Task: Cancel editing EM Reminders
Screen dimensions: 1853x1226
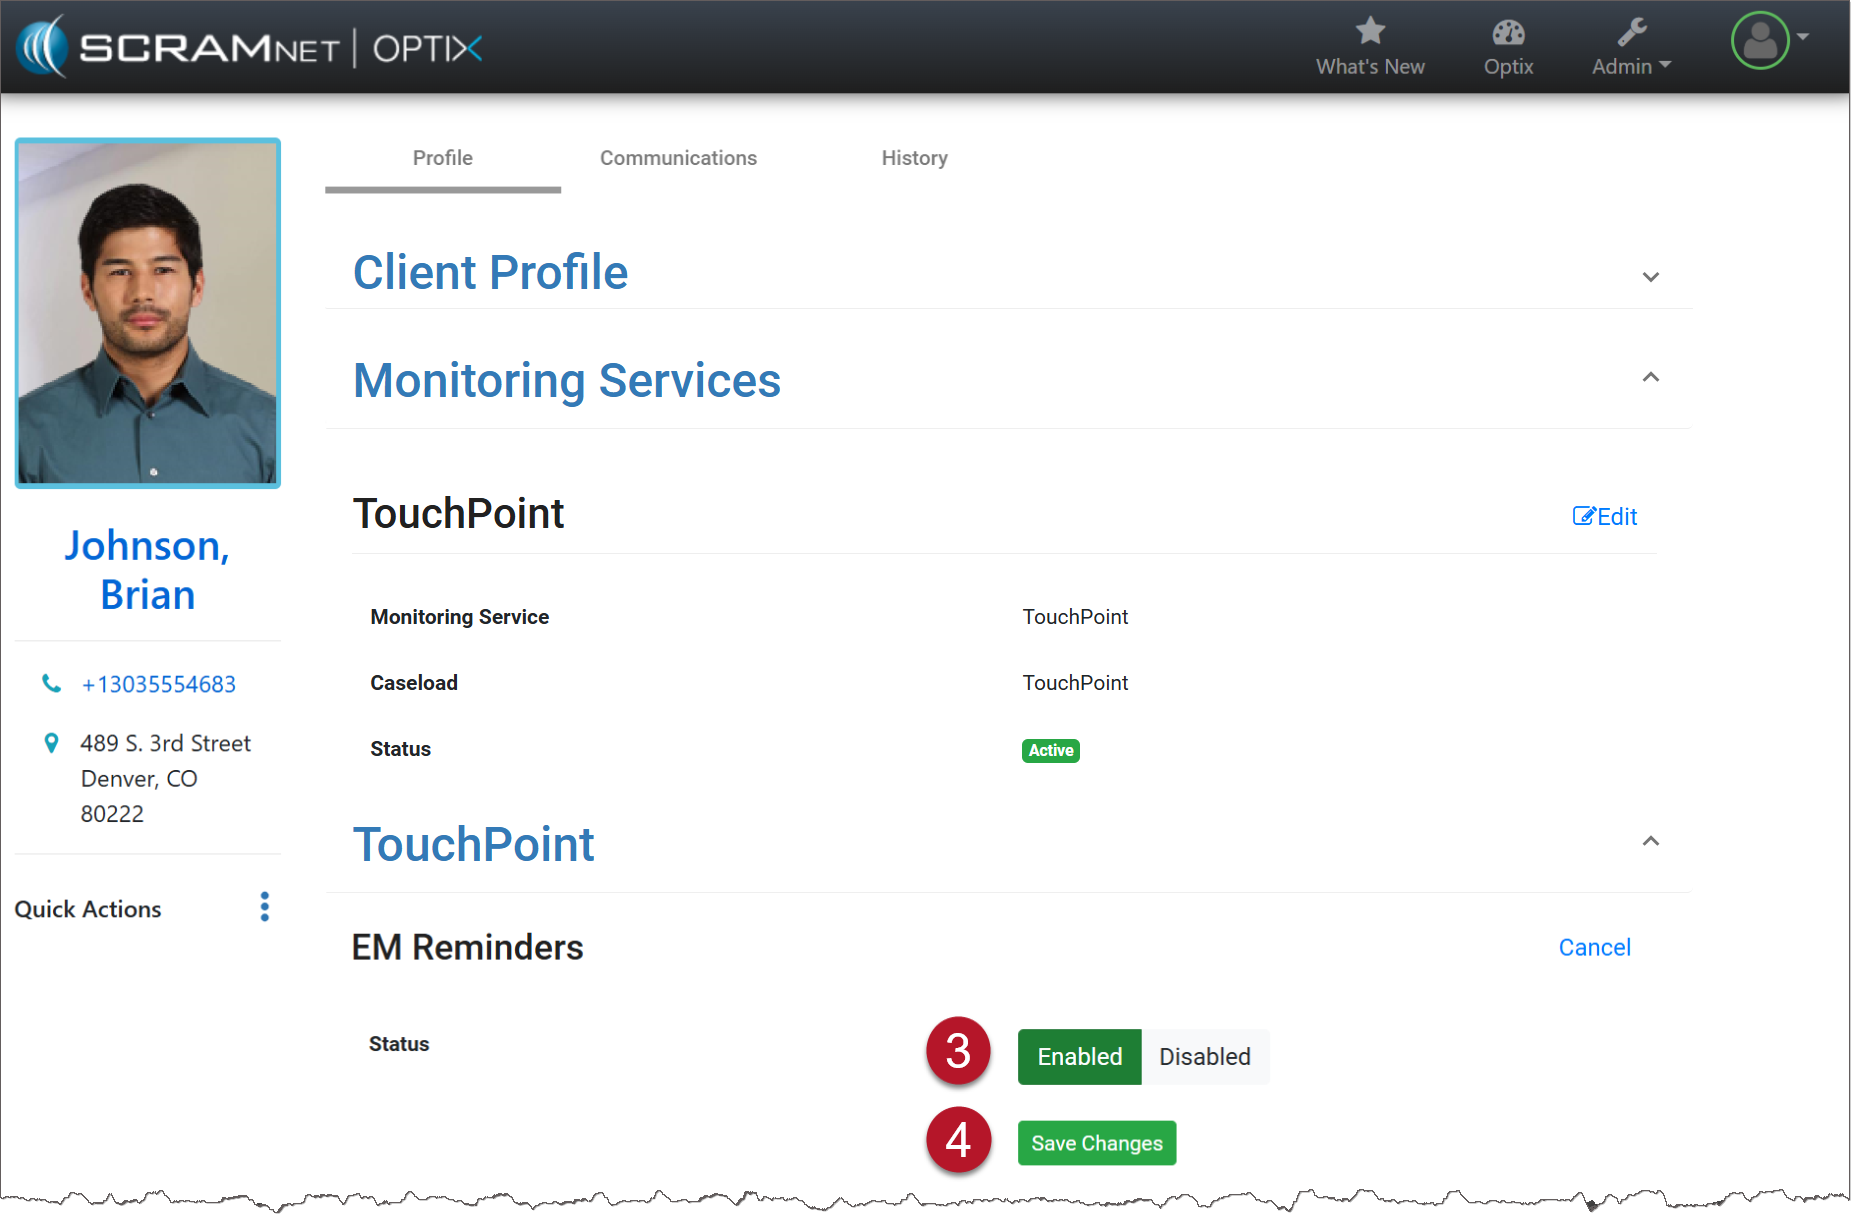Action: coord(1594,947)
